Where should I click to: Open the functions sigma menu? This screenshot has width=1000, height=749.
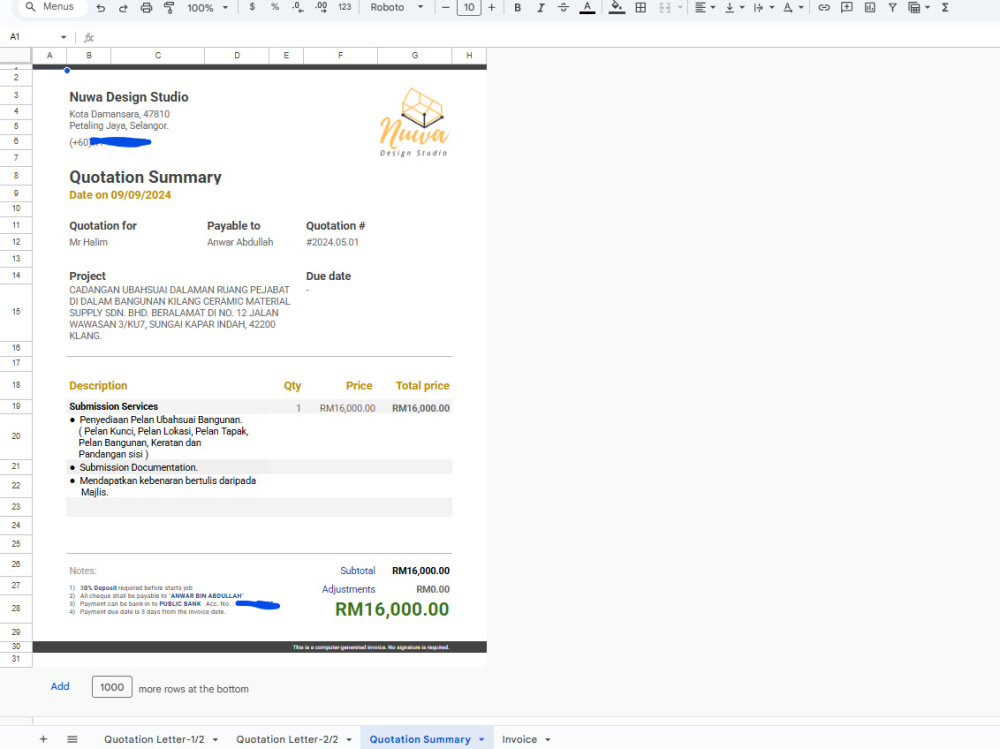[x=945, y=8]
